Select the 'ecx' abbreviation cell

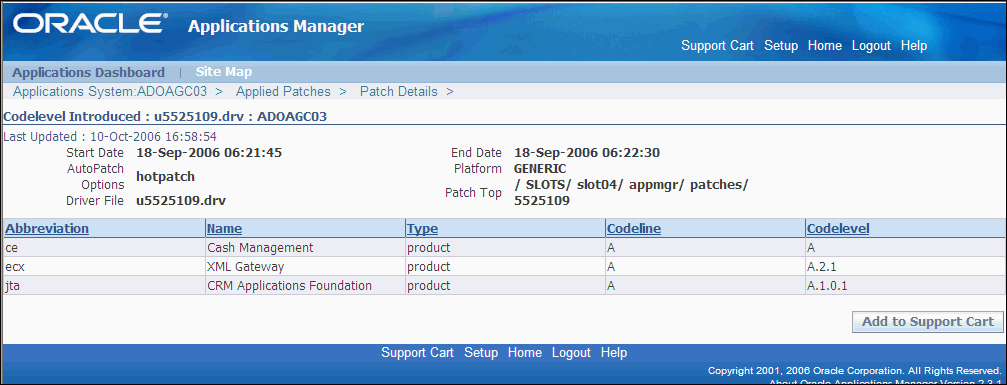pos(103,266)
